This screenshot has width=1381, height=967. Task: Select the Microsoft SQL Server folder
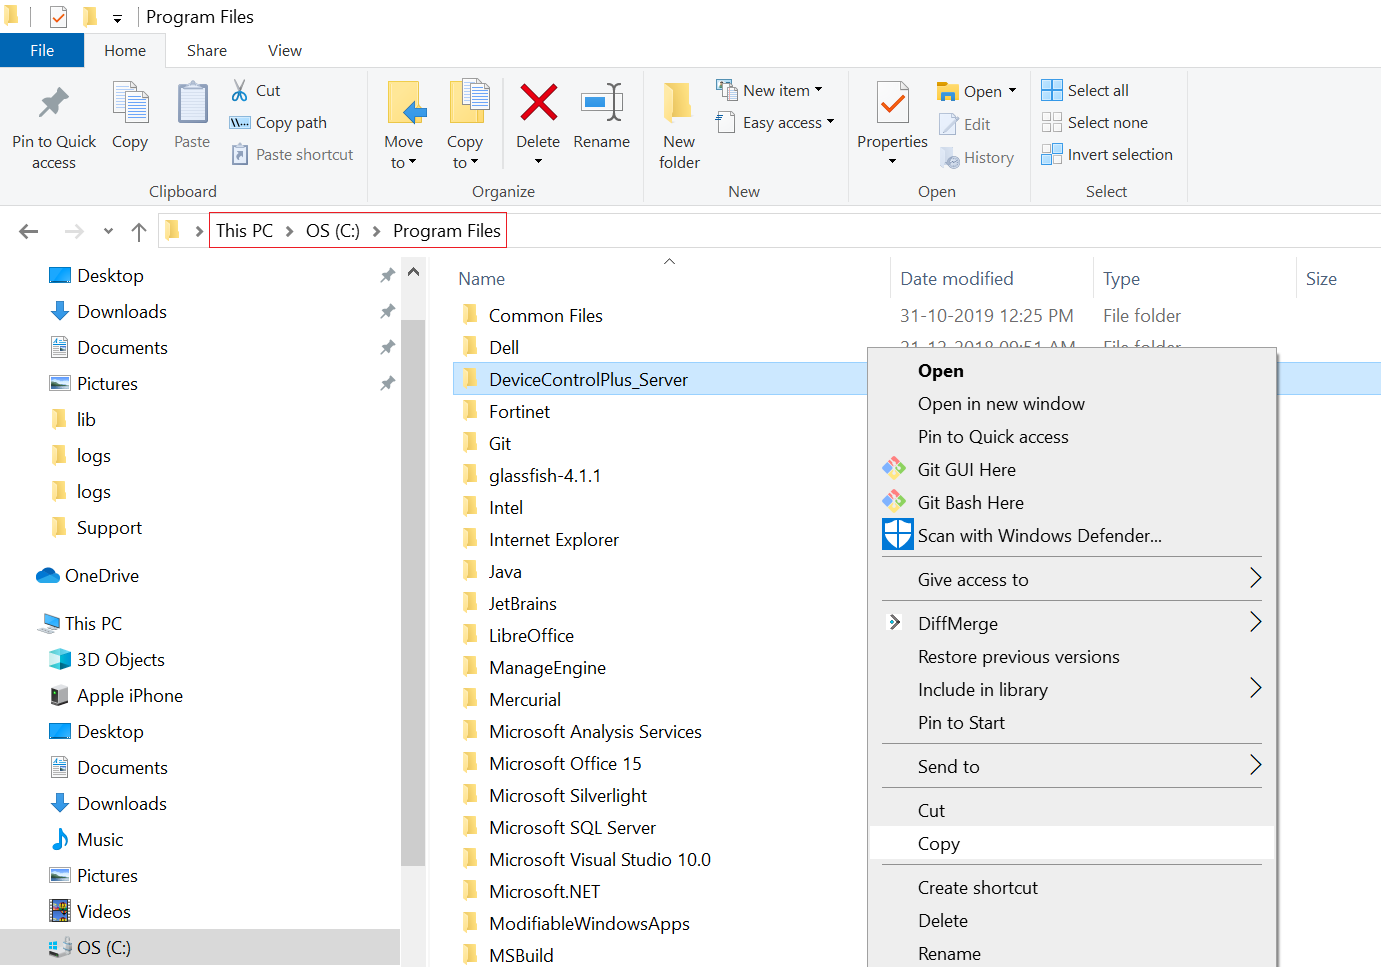[572, 827]
